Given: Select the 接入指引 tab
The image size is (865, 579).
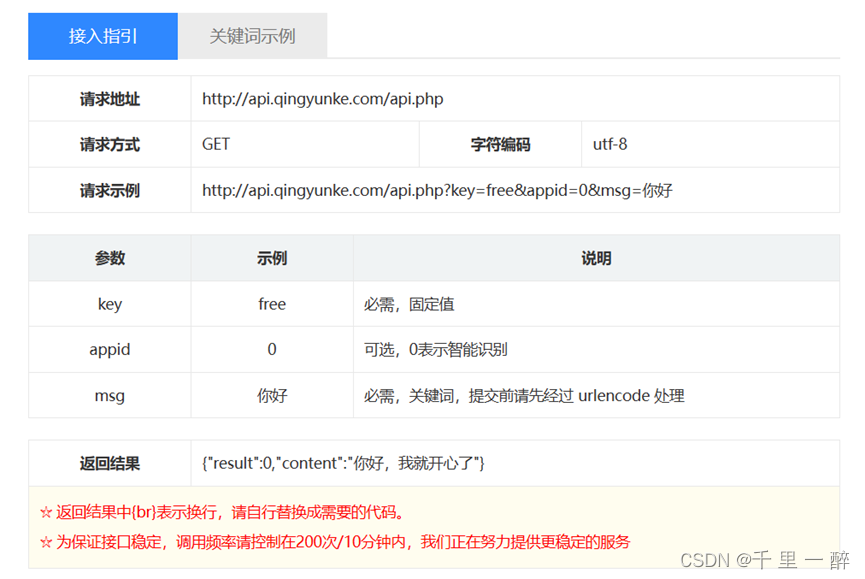Looking at the screenshot, I should click(x=102, y=35).
